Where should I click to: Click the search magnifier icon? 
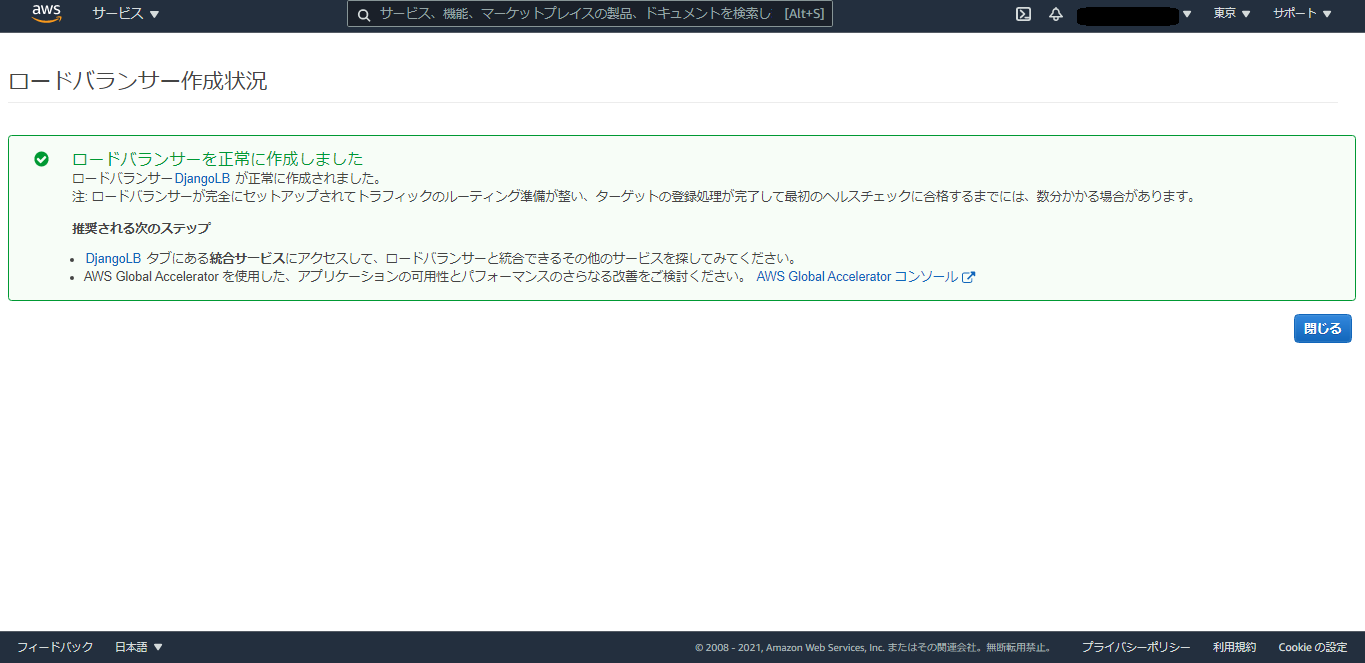(363, 14)
